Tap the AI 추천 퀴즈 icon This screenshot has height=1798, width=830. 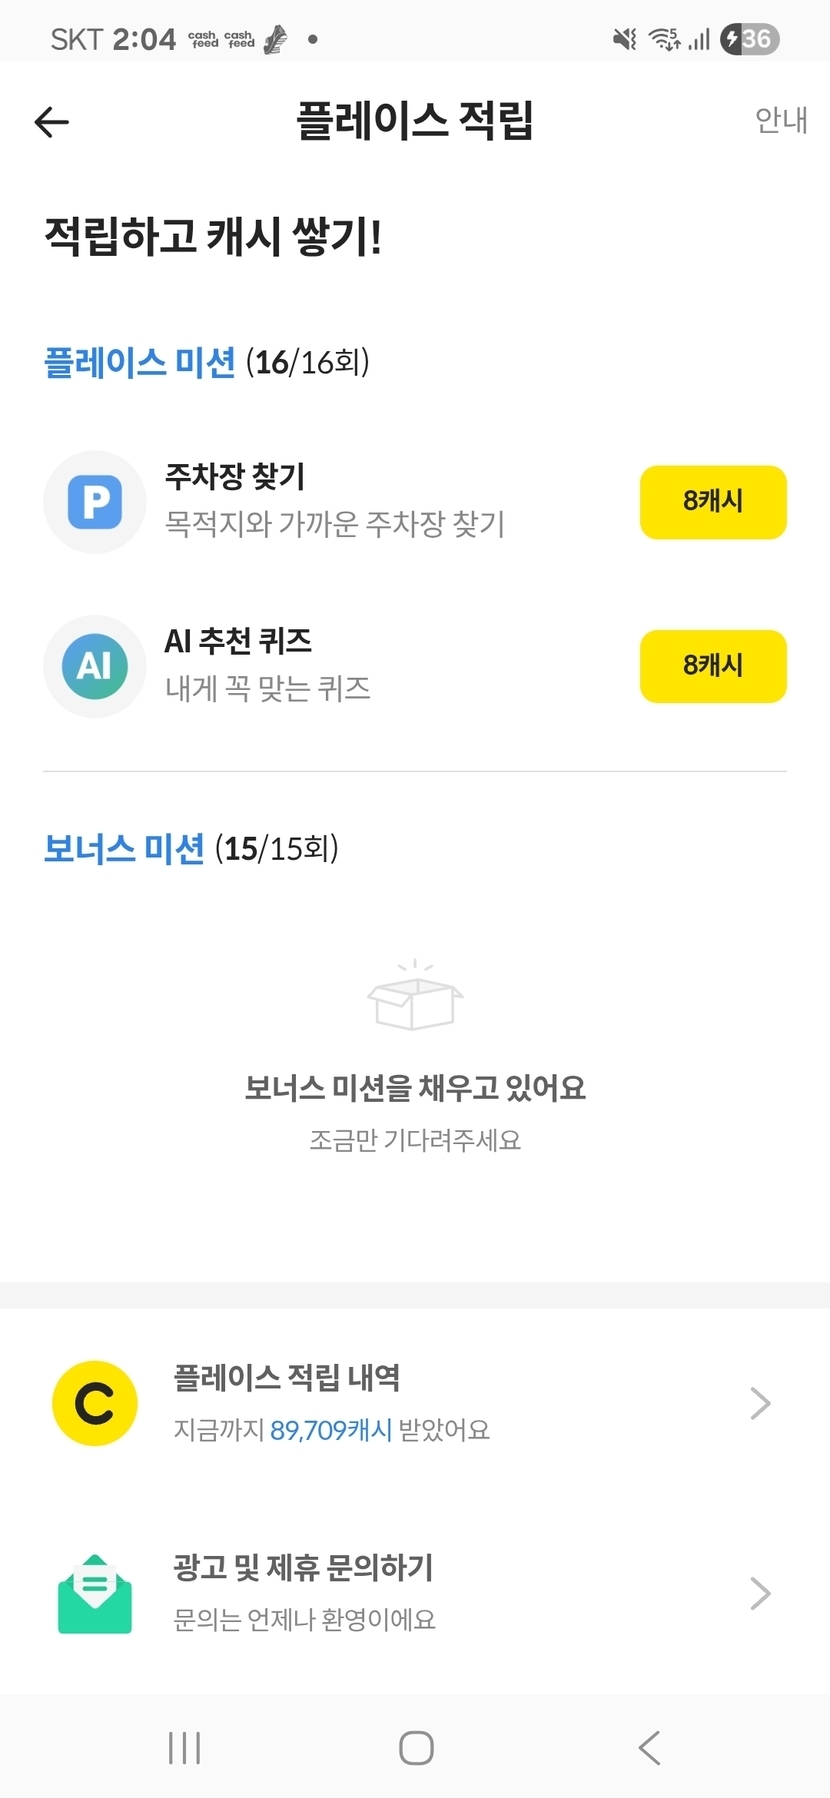[x=95, y=666]
